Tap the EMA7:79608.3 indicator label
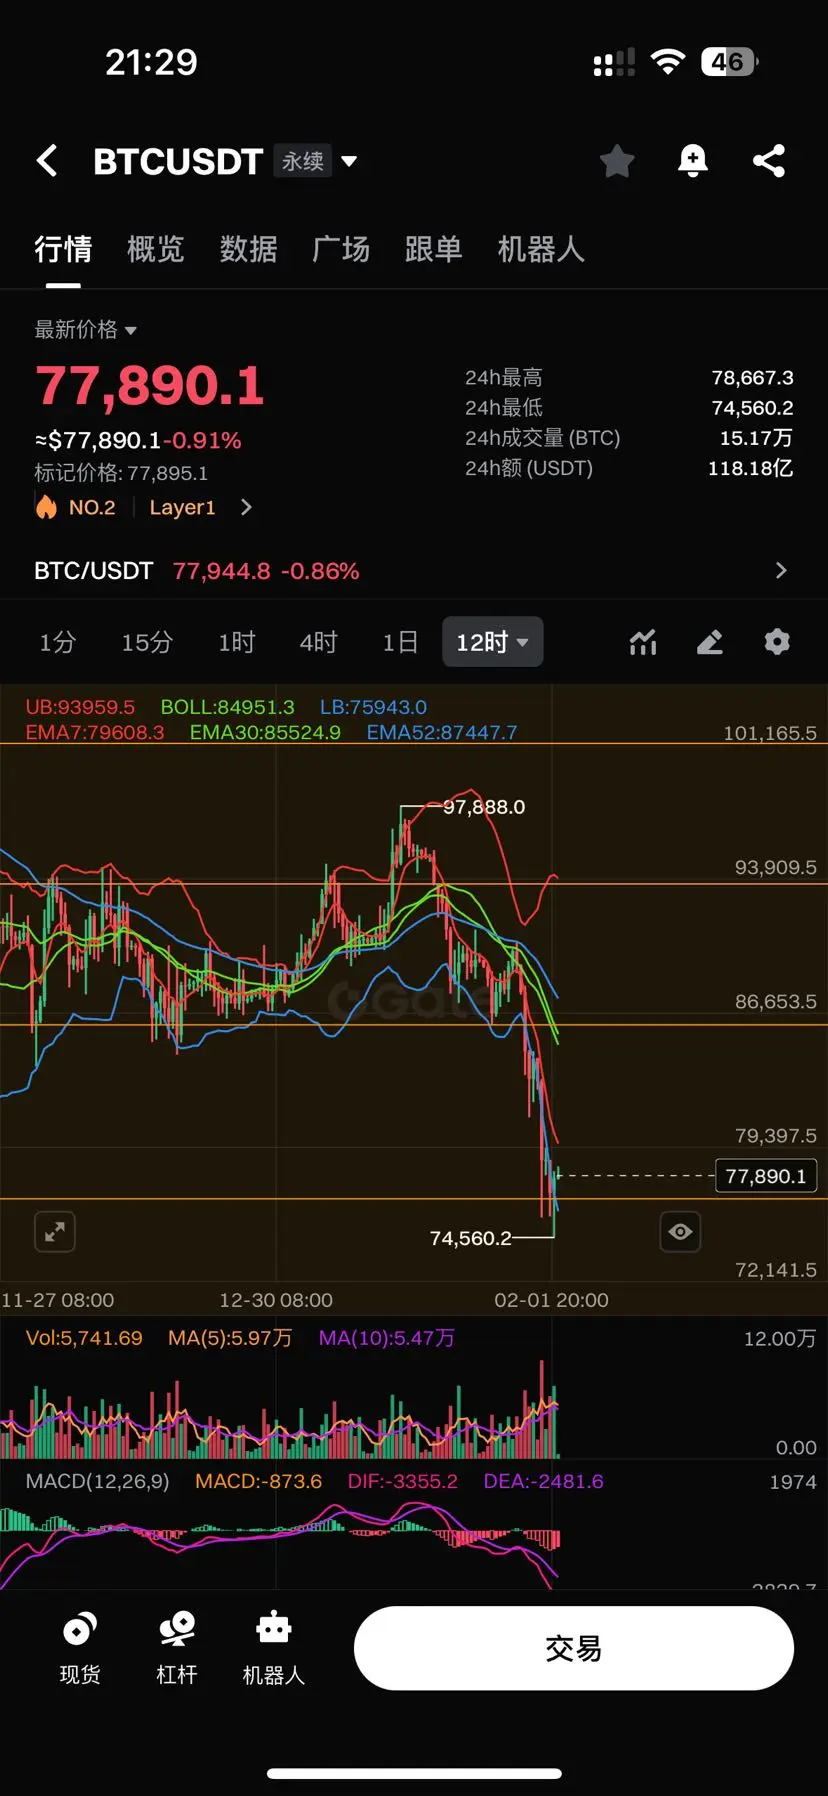Viewport: 828px width, 1796px height. click(x=95, y=732)
